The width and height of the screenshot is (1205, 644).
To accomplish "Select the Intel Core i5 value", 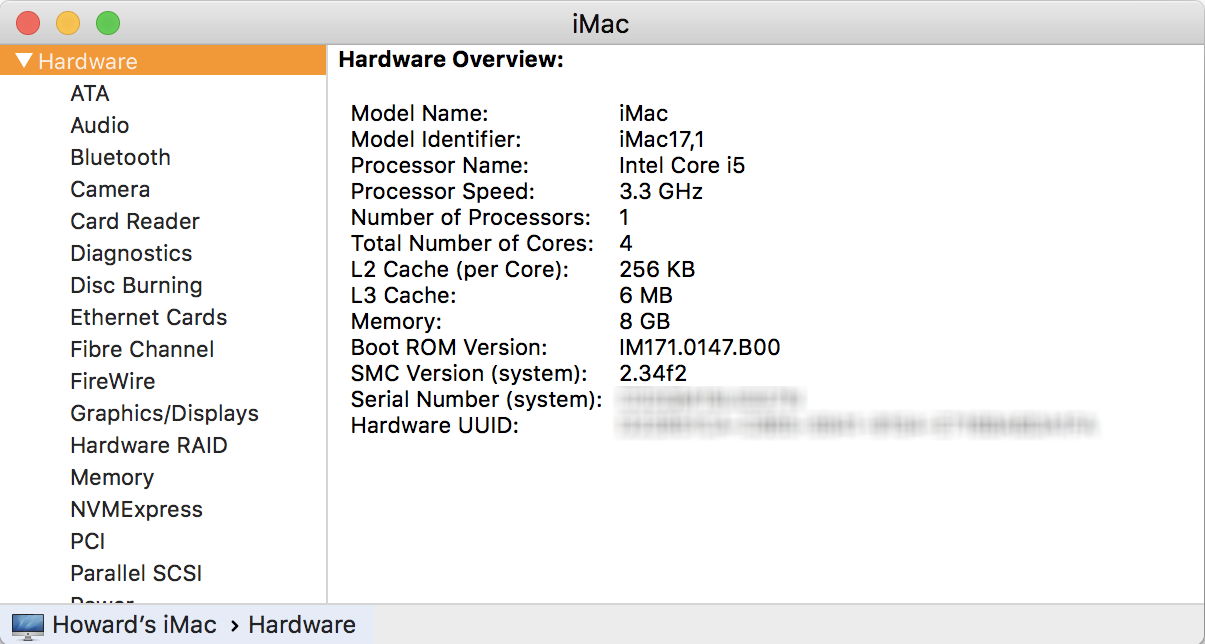I will 682,165.
